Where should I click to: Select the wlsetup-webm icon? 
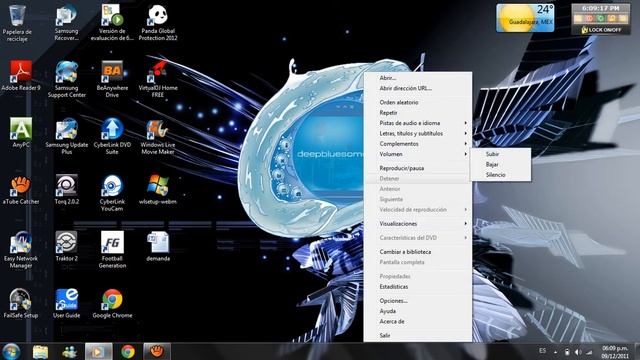[x=158, y=190]
